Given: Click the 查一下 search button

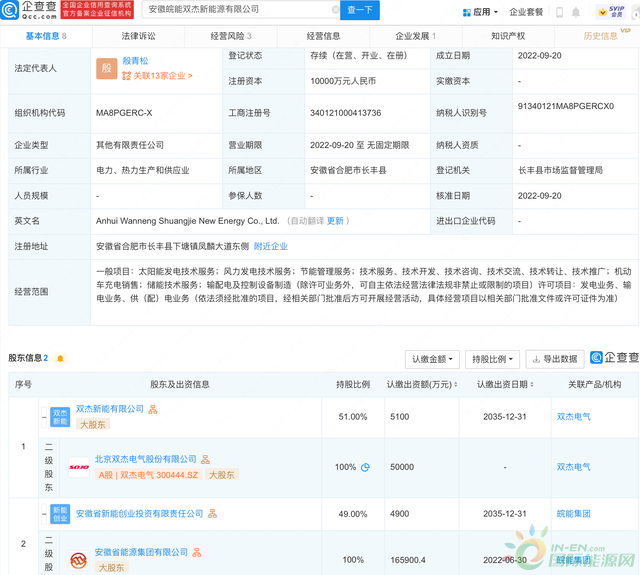Looking at the screenshot, I should click(360, 10).
